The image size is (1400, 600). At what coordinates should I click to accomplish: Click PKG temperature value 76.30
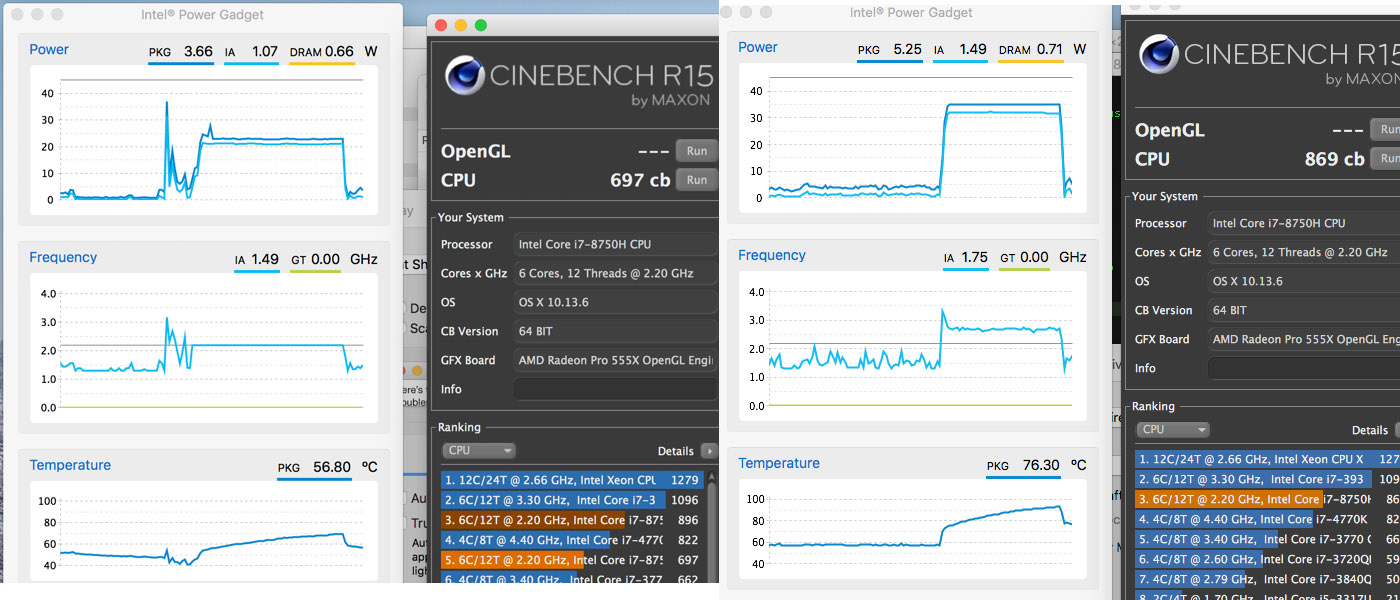[x=1040, y=465]
